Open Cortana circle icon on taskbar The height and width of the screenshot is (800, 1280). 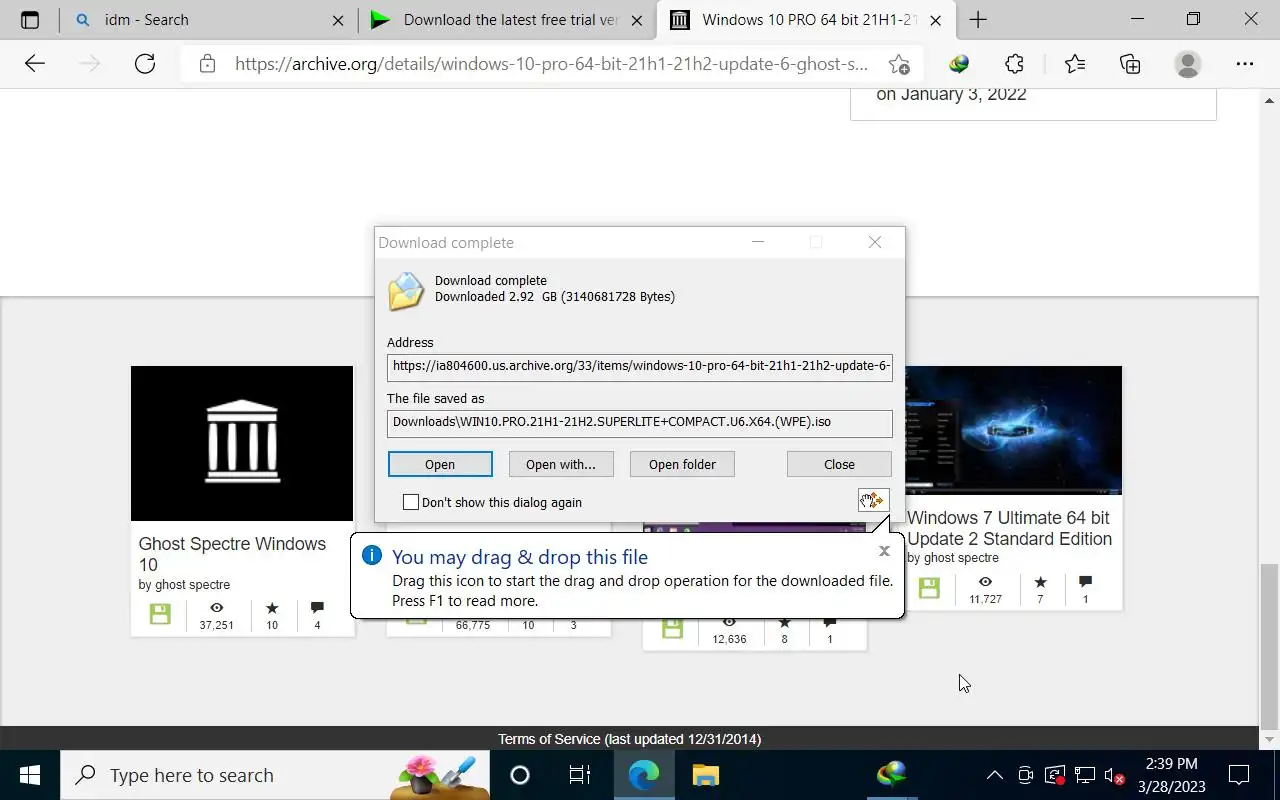(519, 775)
